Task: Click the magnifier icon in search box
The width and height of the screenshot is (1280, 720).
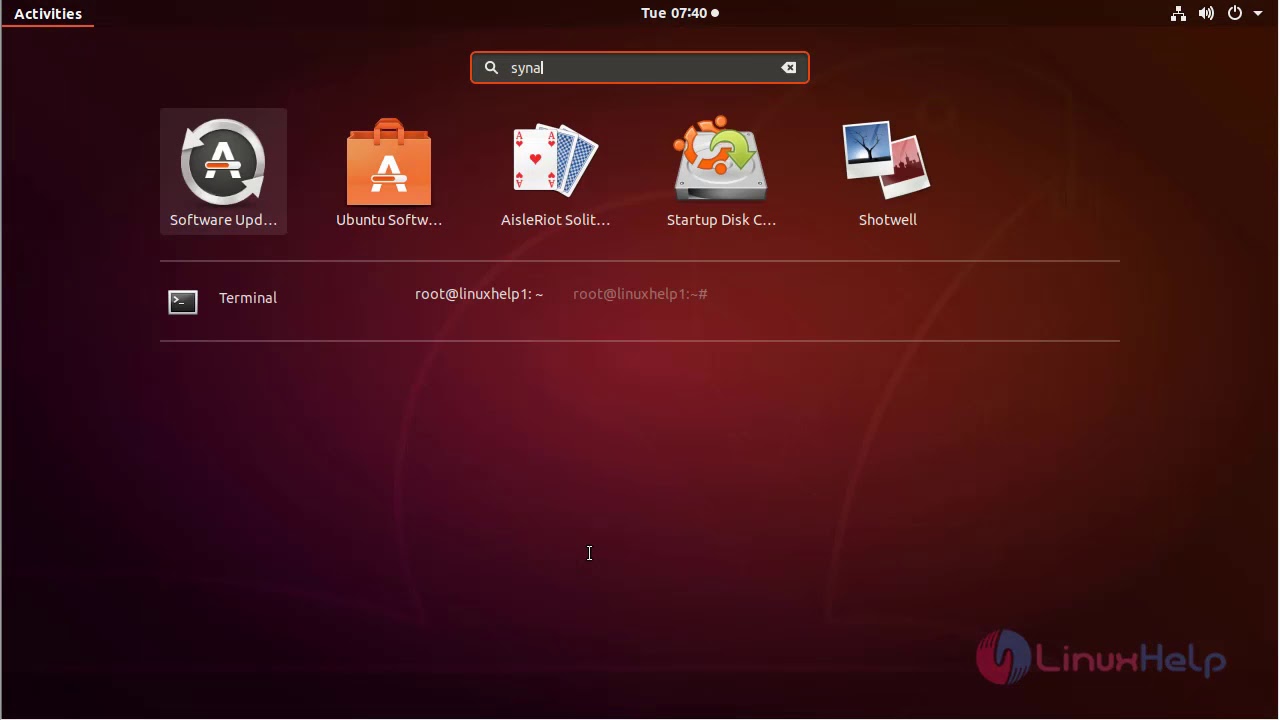Action: [491, 68]
